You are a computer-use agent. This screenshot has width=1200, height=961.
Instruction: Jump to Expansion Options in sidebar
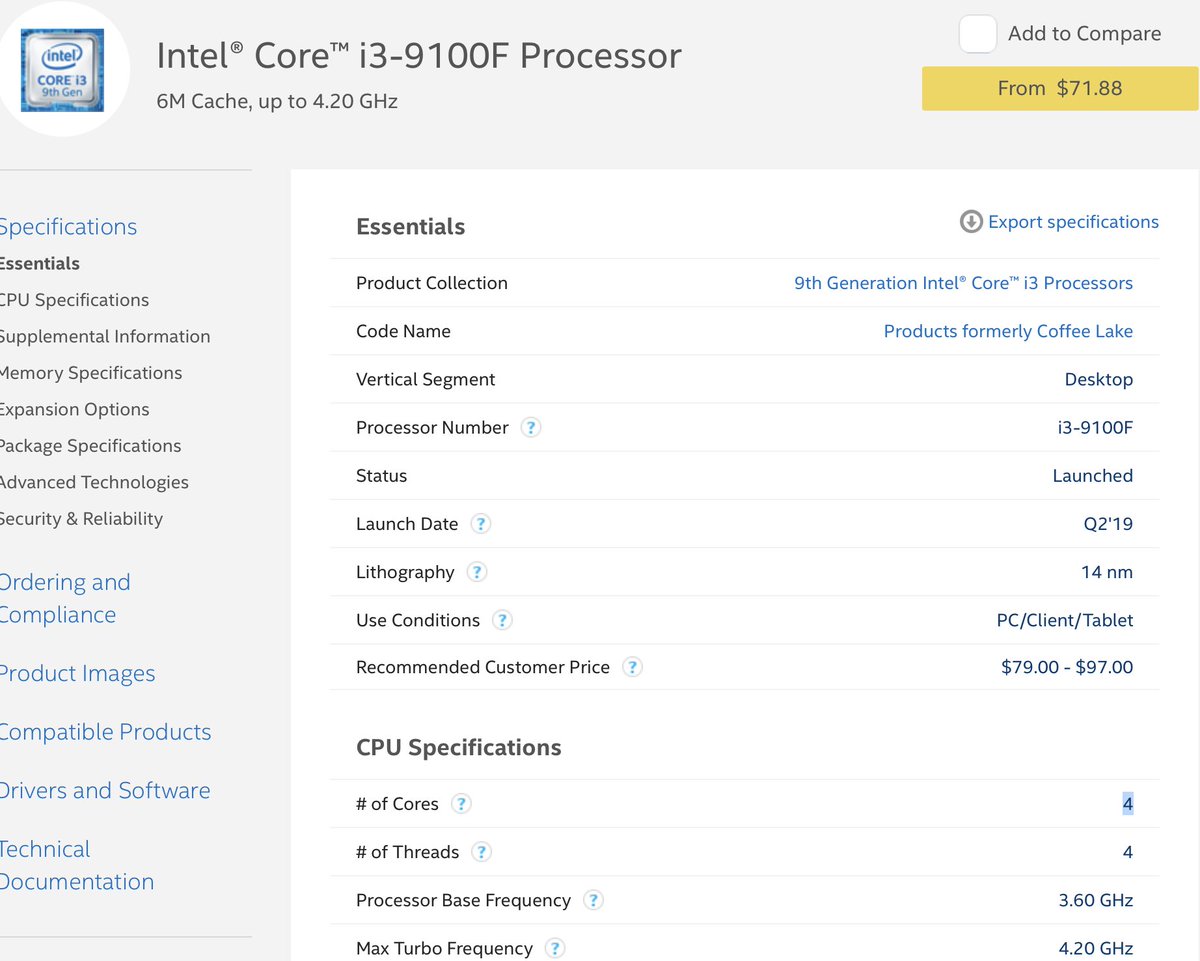74,409
